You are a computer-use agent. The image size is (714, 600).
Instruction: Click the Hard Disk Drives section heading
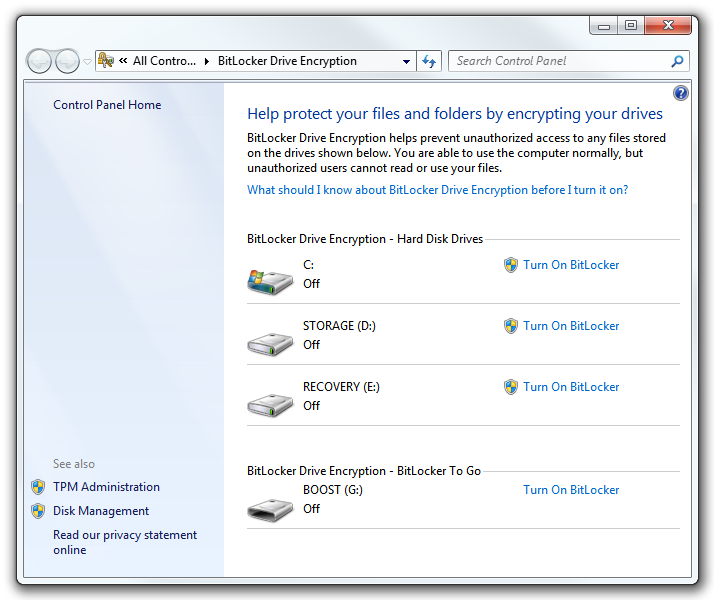tap(365, 239)
